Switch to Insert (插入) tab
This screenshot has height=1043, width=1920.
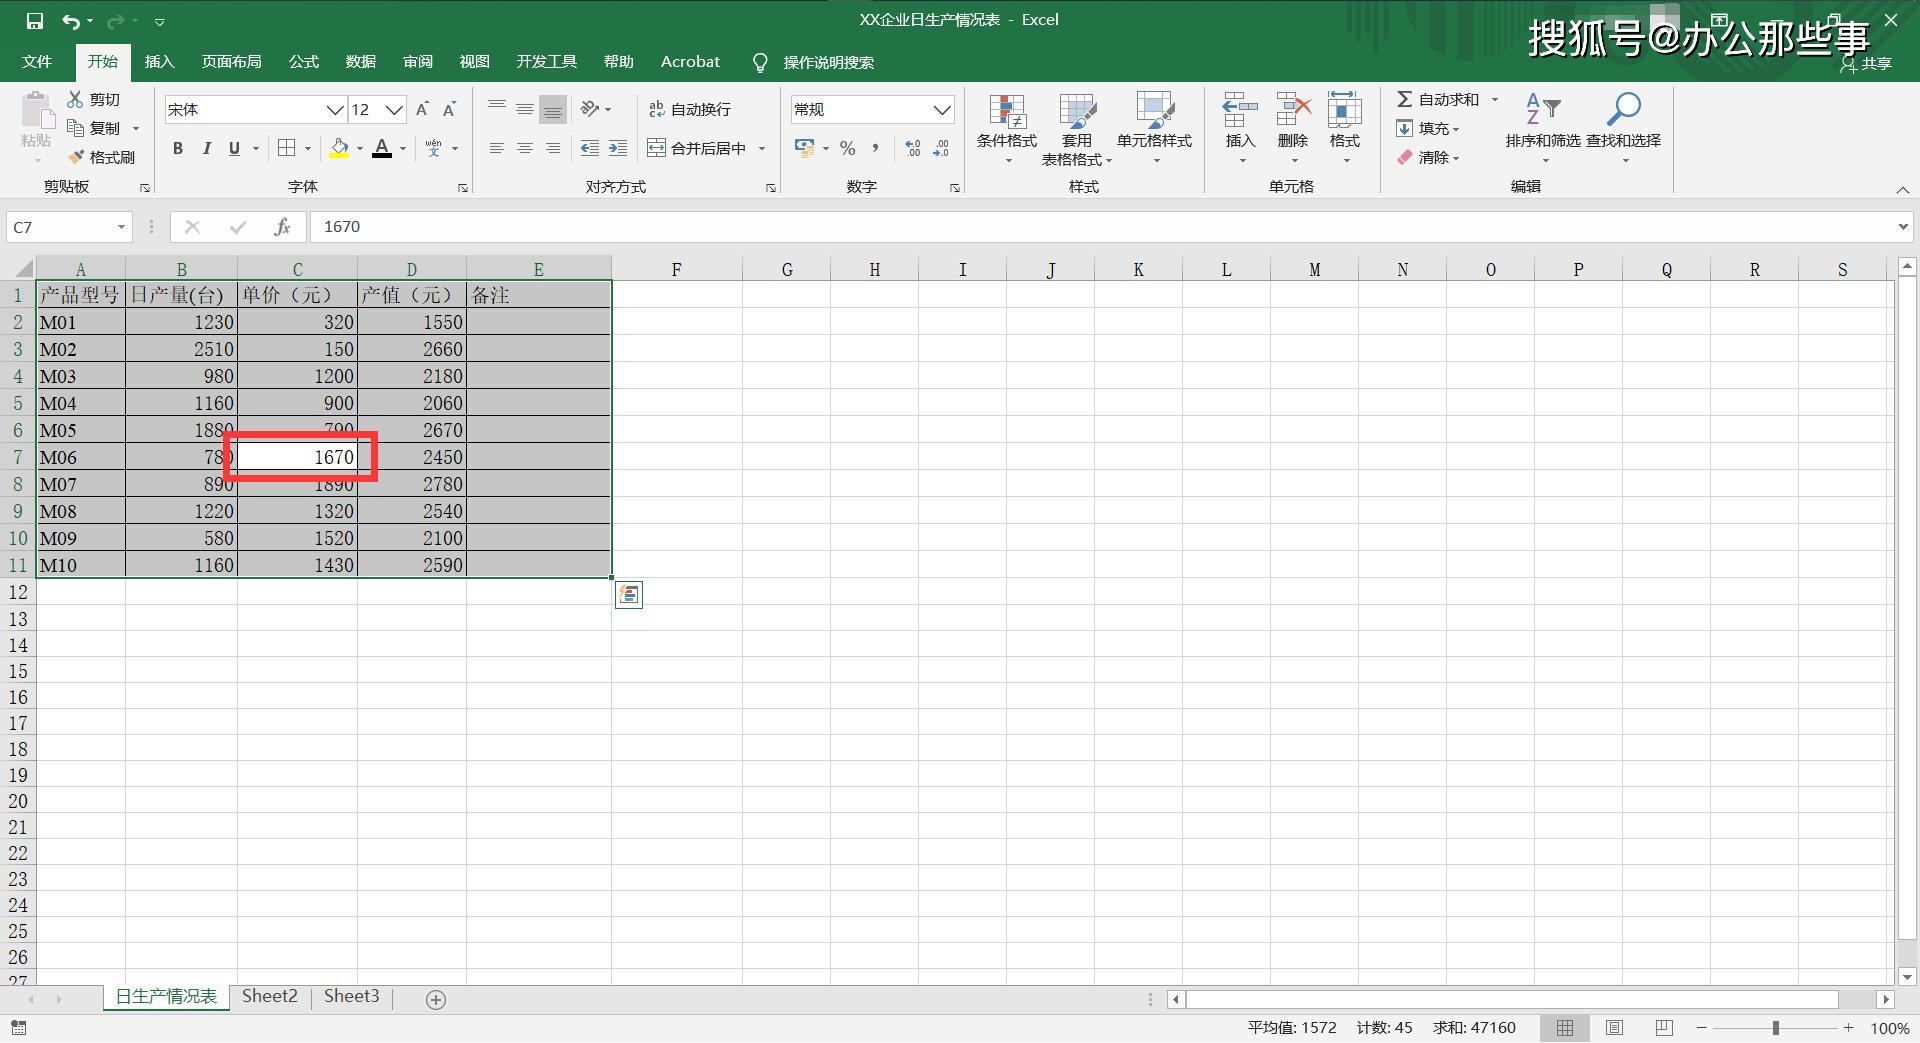pos(159,62)
